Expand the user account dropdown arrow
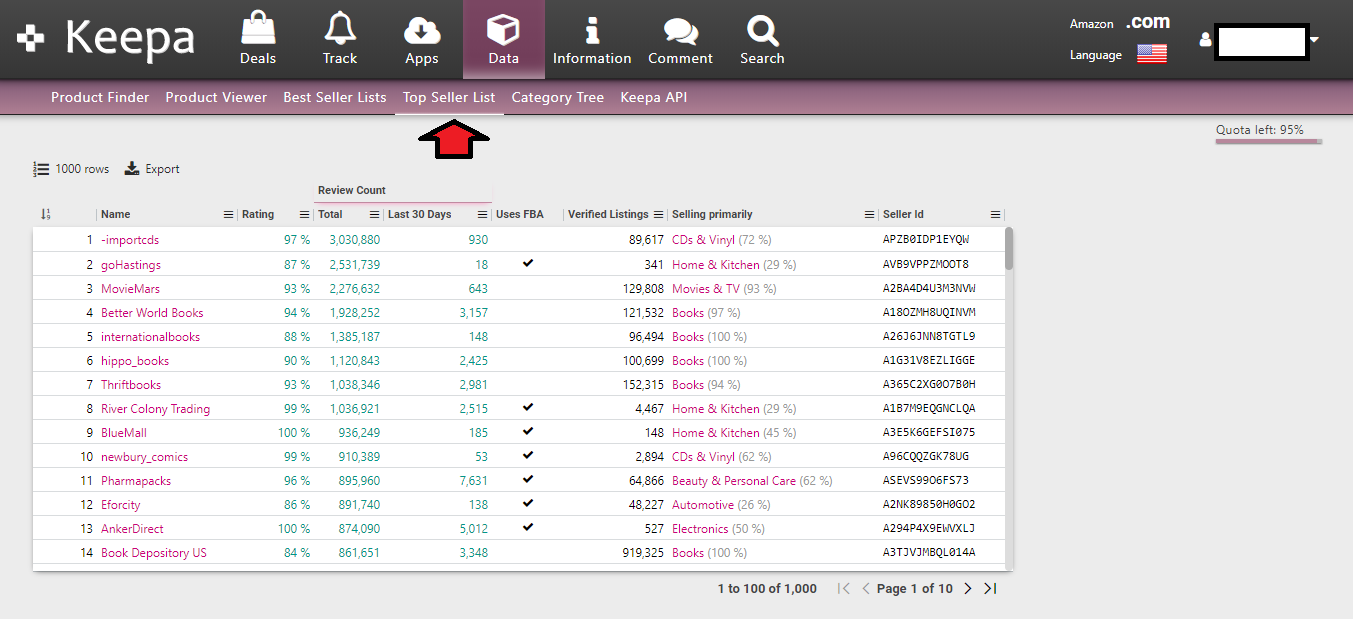The width and height of the screenshot is (1353, 619). [x=1315, y=40]
